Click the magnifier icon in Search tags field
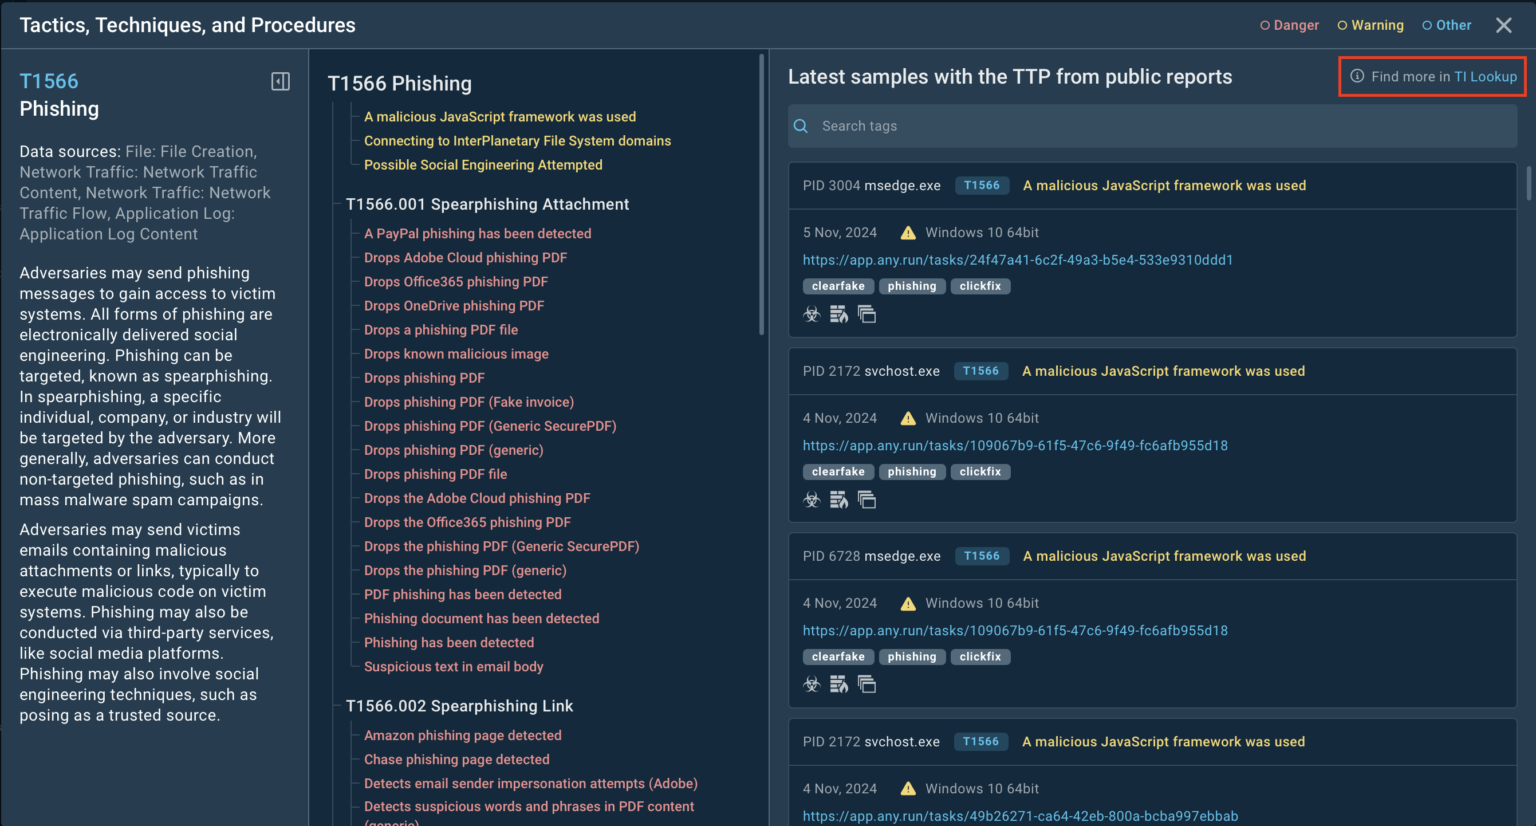The image size is (1536, 826). 801,126
